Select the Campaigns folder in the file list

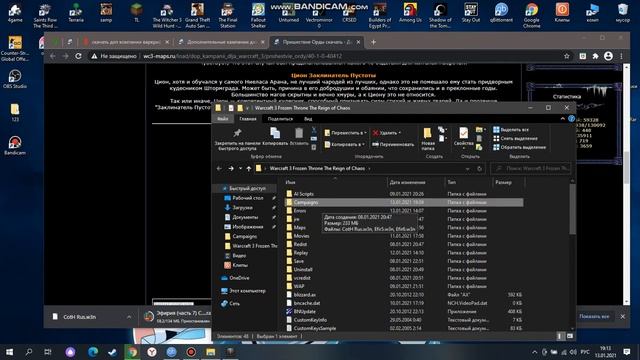(x=404, y=202)
